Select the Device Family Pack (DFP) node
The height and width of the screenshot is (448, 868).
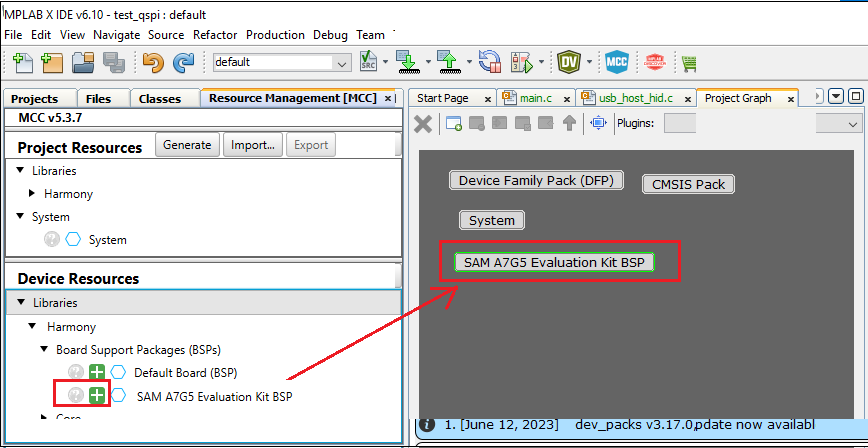coord(536,181)
